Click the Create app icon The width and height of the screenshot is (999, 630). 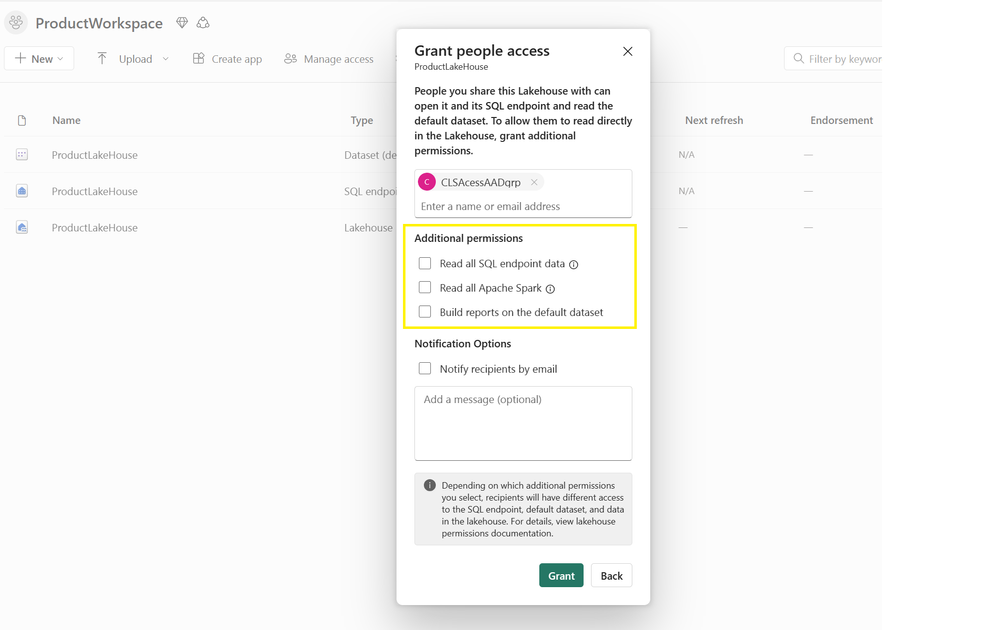click(x=199, y=59)
